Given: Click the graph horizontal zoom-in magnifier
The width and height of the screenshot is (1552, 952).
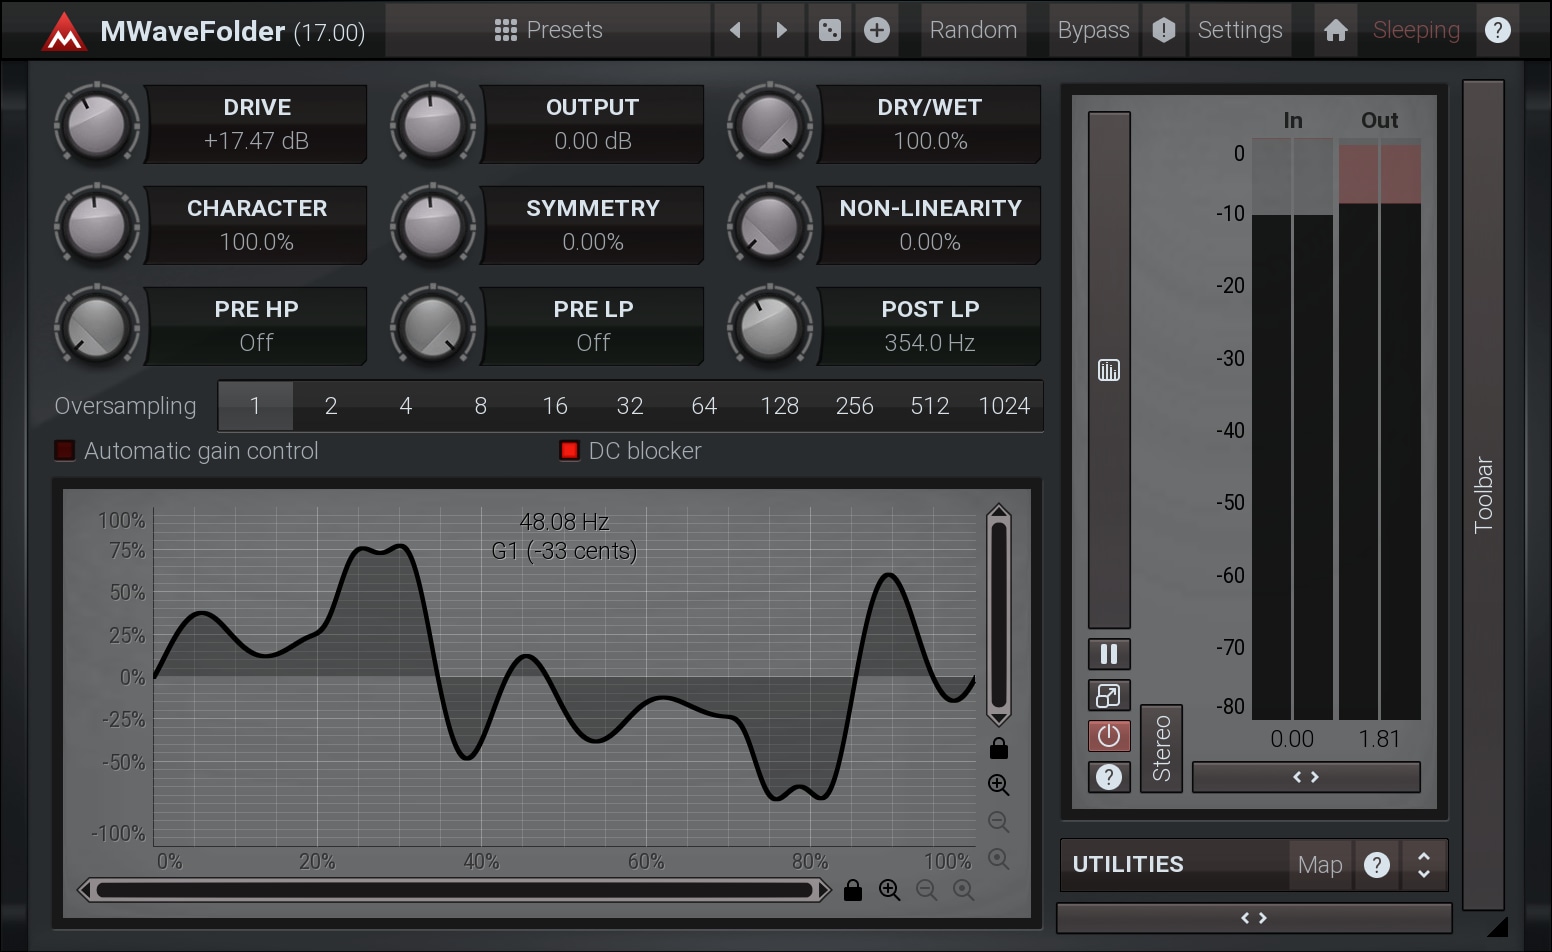Looking at the screenshot, I should point(889,890).
